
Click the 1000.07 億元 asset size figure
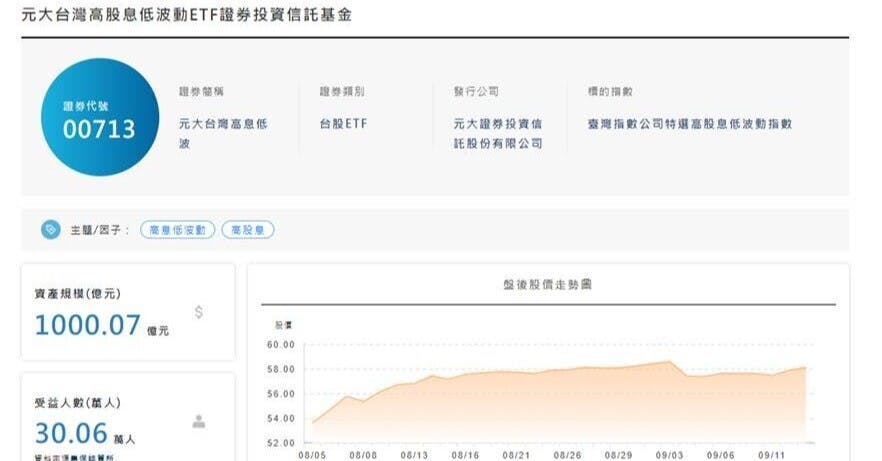pos(101,325)
